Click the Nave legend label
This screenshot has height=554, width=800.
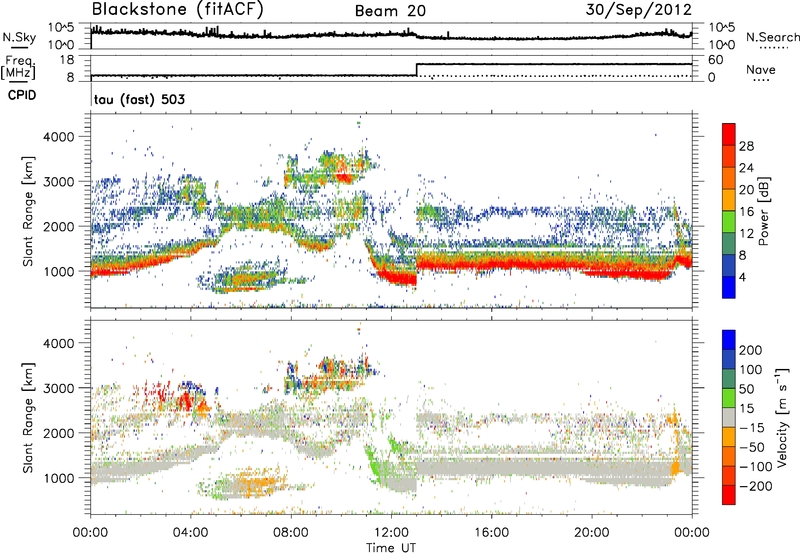coord(761,69)
